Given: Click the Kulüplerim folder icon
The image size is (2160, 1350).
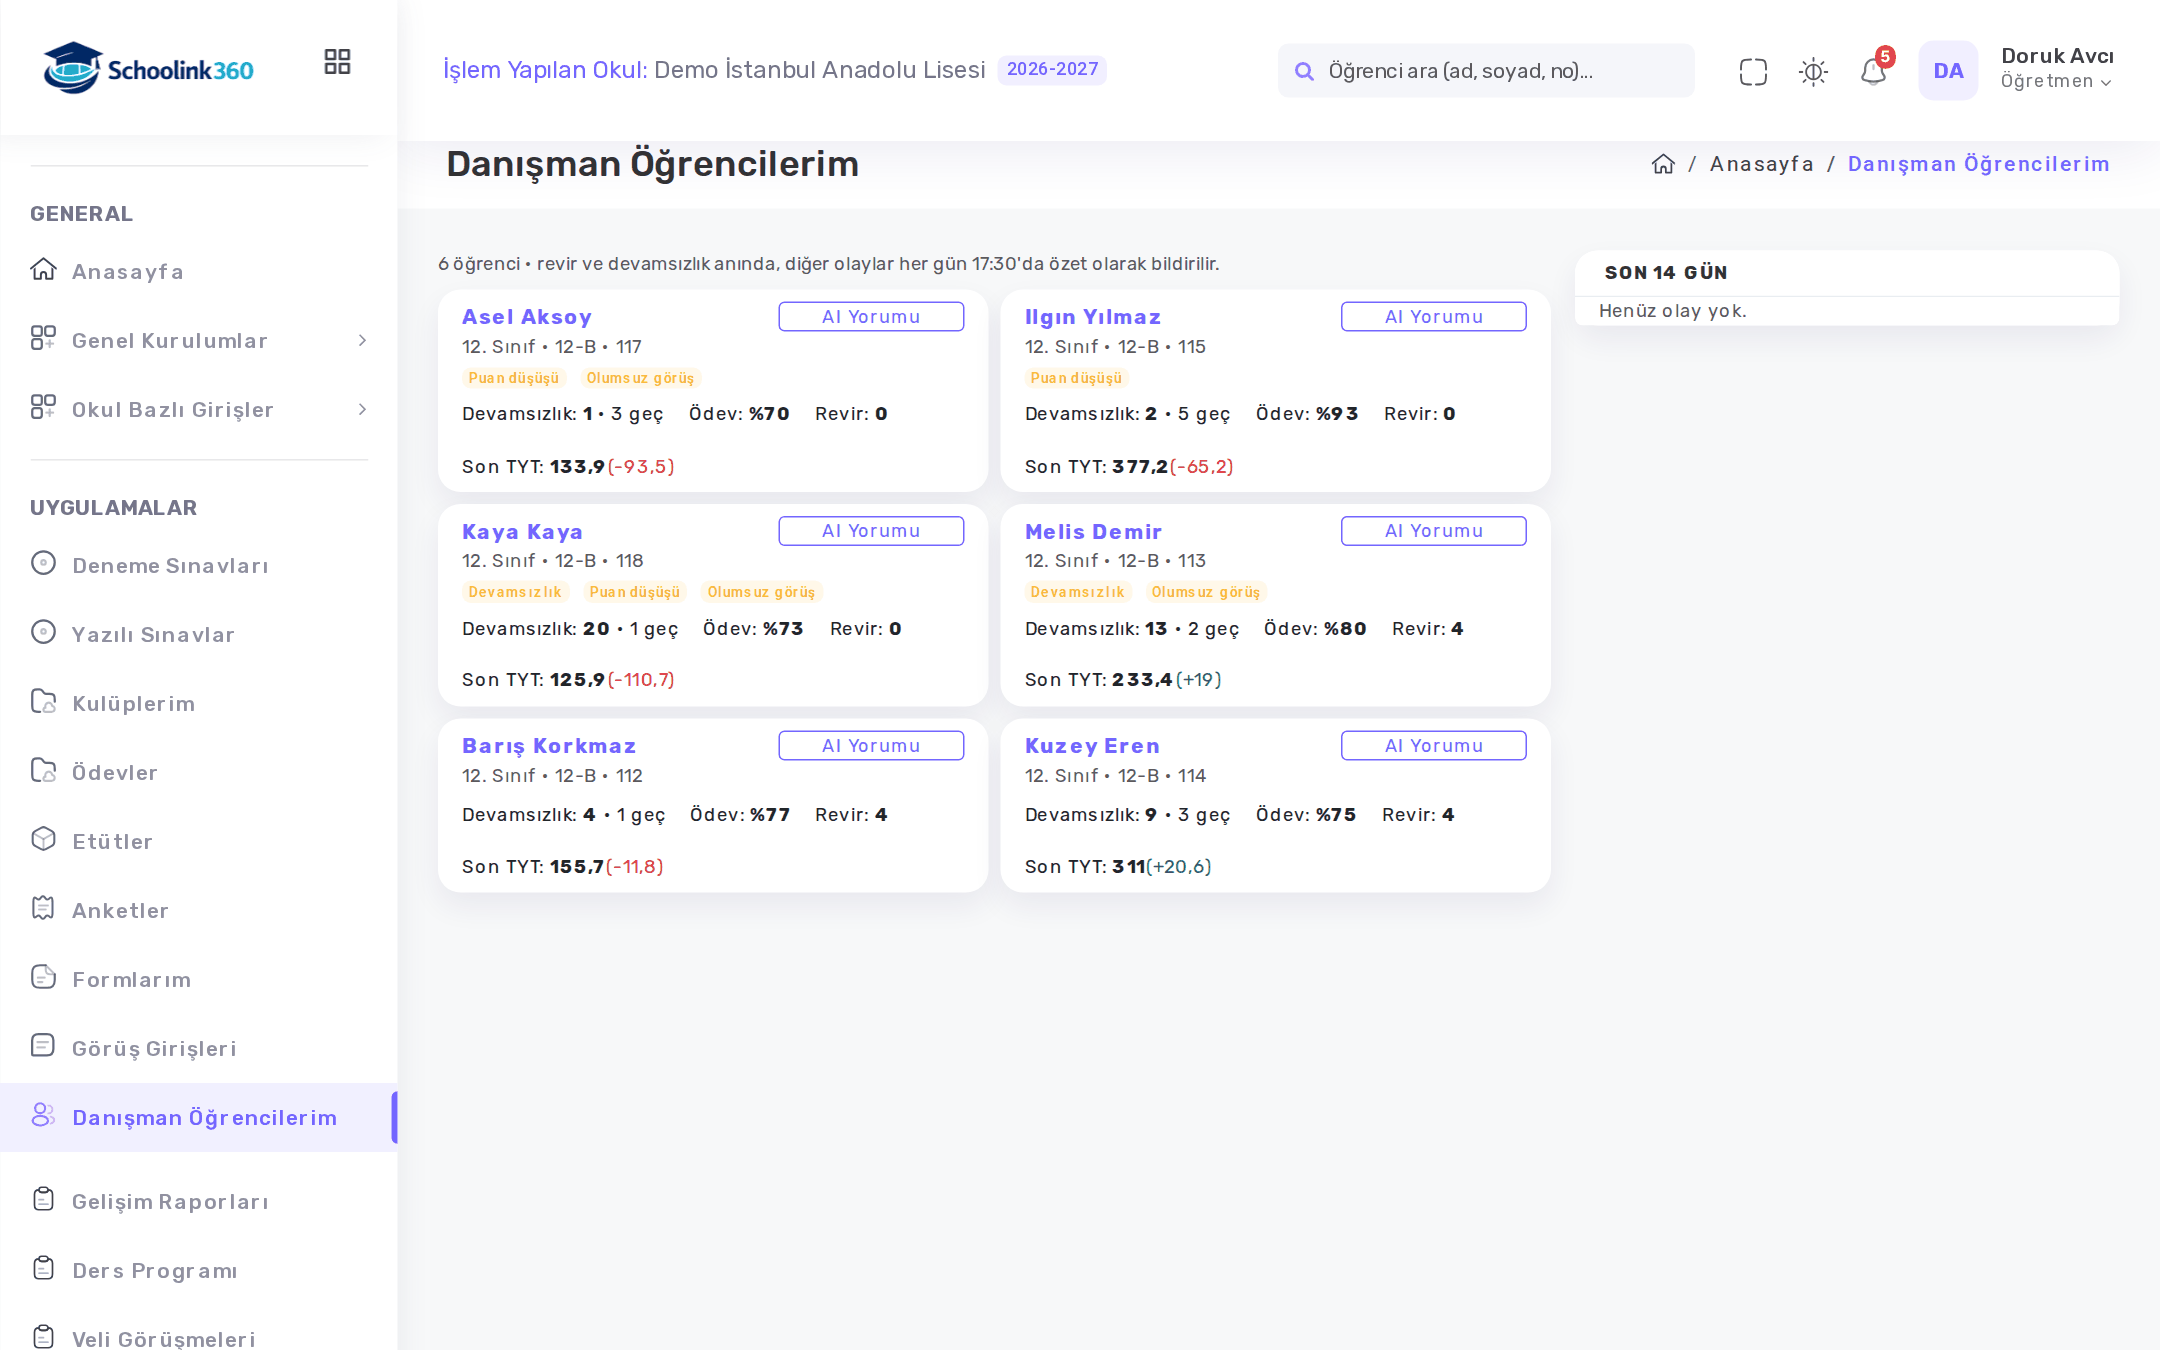Looking at the screenshot, I should [x=43, y=702].
